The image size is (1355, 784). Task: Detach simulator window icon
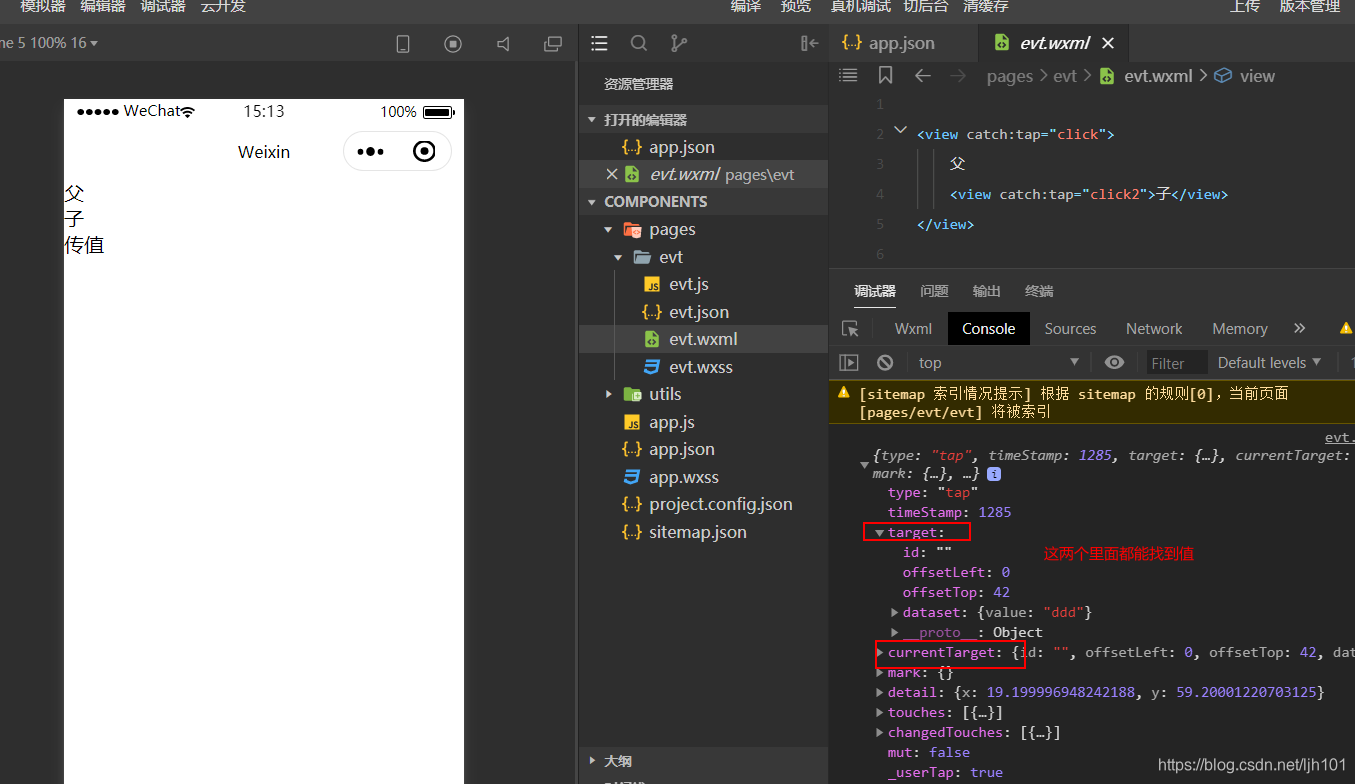552,44
